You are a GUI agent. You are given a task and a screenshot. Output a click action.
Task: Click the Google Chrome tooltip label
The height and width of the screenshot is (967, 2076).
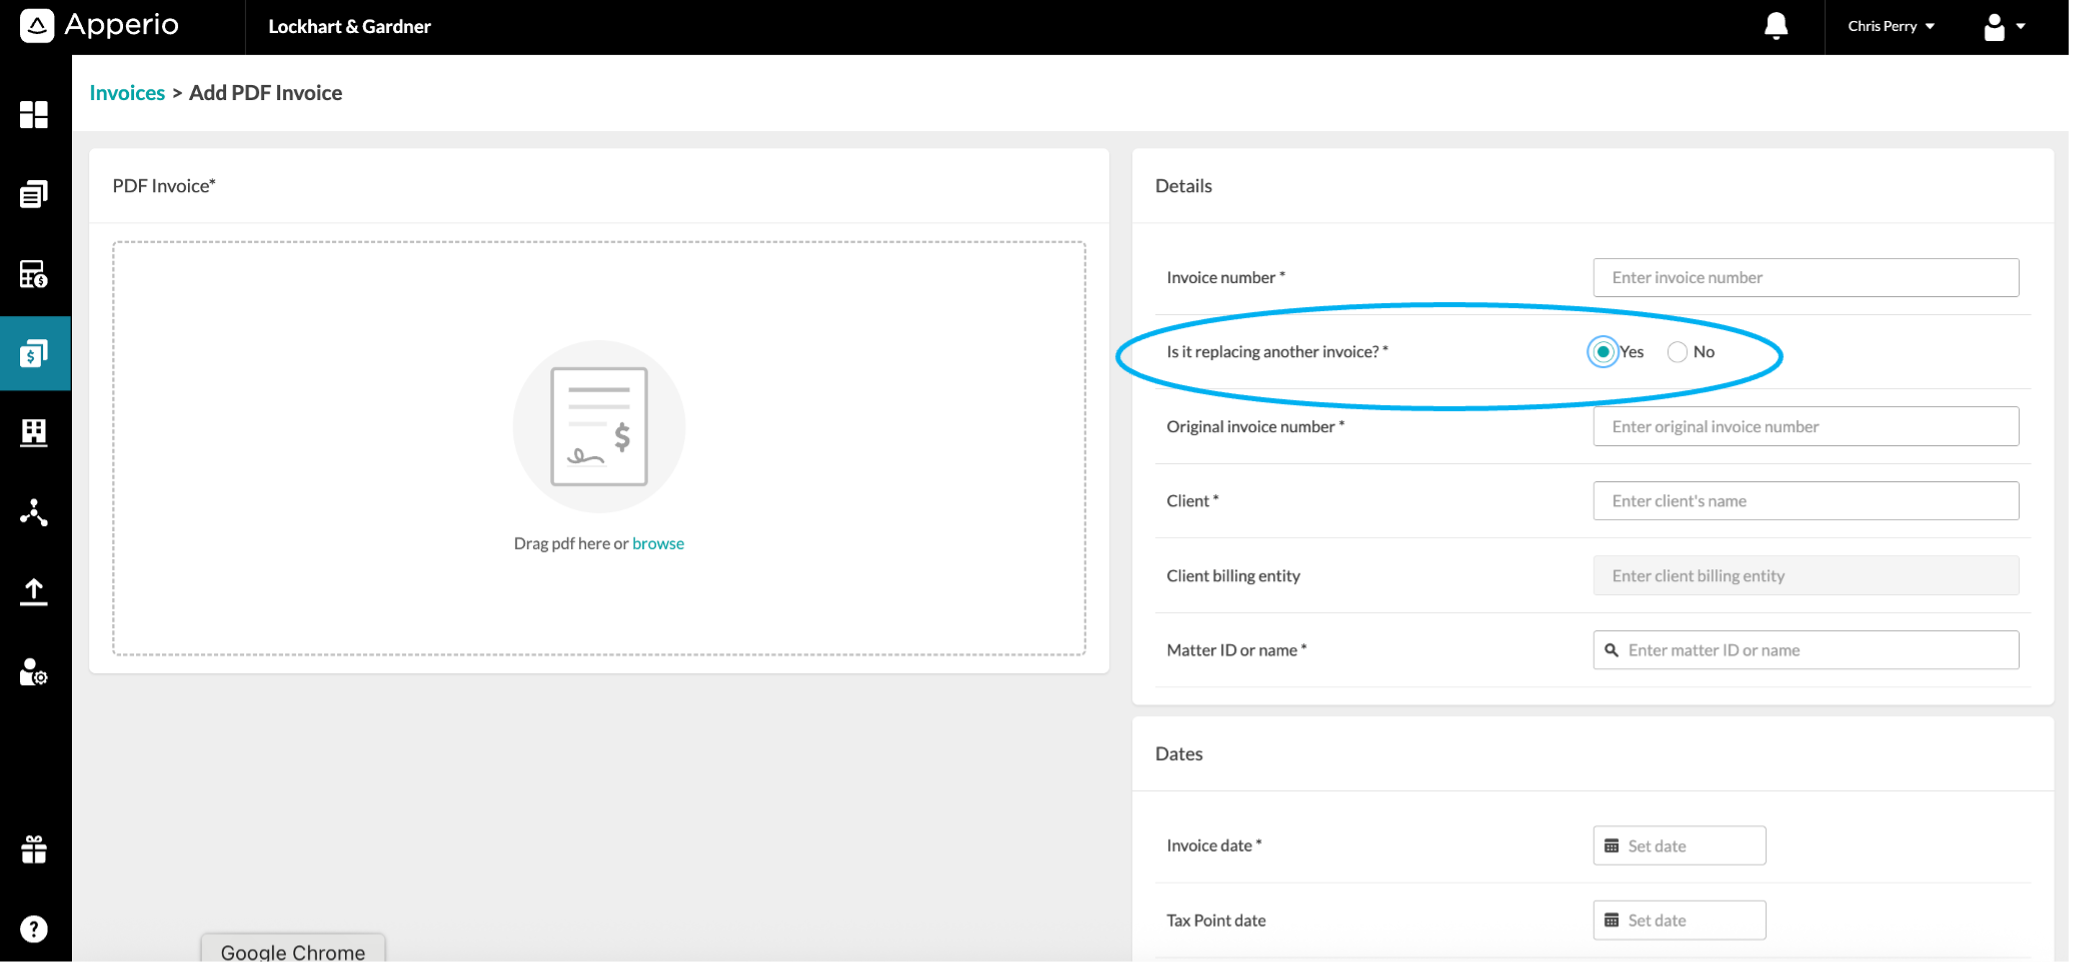293,951
